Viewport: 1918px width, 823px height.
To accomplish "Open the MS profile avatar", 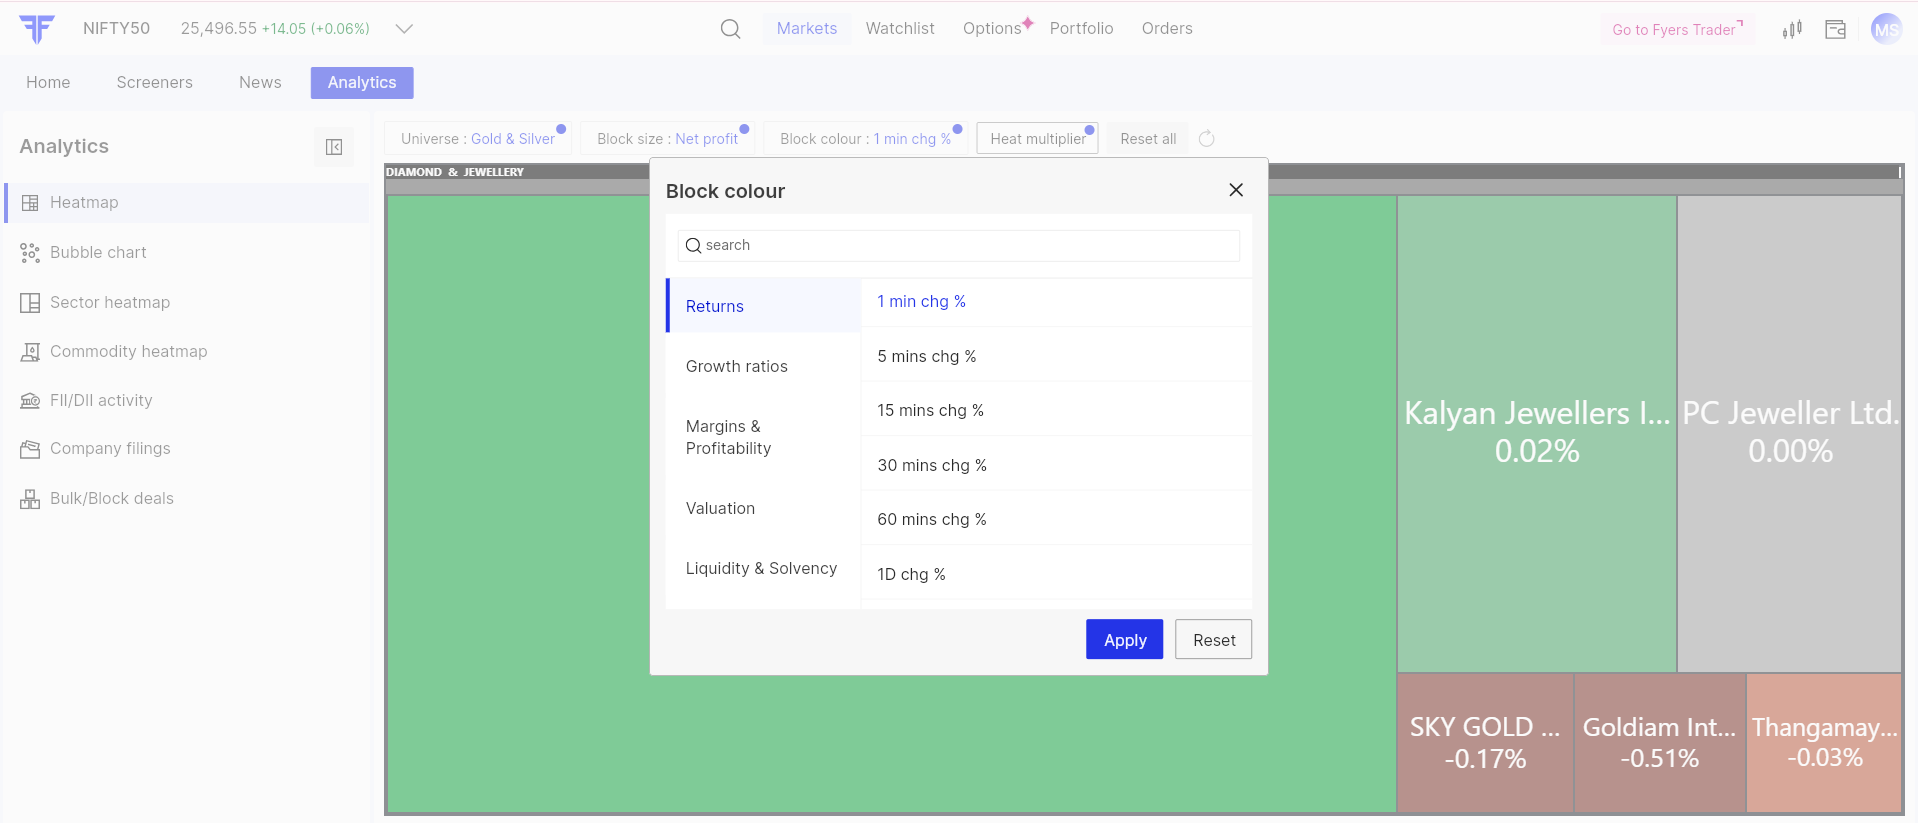I will tap(1885, 29).
